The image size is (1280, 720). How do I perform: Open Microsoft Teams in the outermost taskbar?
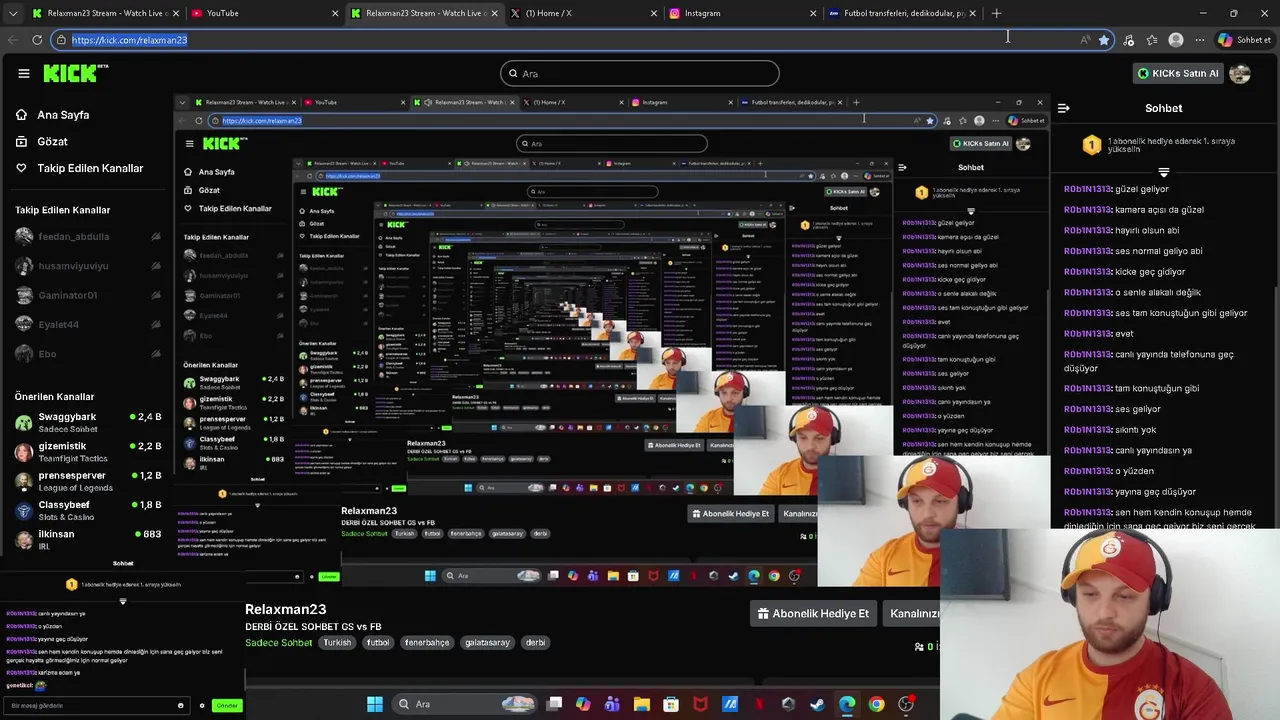(x=612, y=704)
